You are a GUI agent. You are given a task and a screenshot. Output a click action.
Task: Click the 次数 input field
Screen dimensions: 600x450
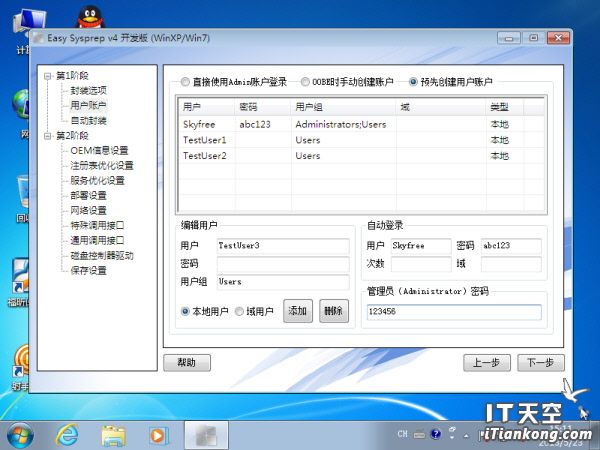(x=421, y=264)
